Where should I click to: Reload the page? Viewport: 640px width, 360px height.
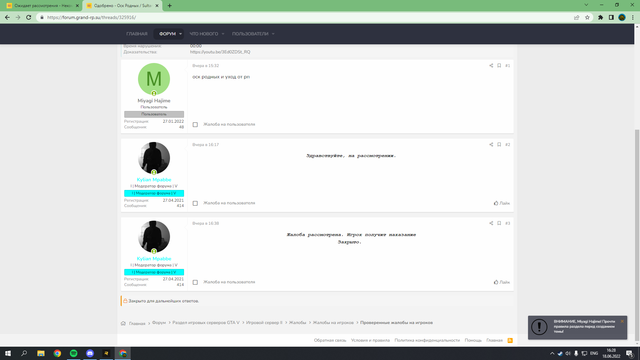29,17
